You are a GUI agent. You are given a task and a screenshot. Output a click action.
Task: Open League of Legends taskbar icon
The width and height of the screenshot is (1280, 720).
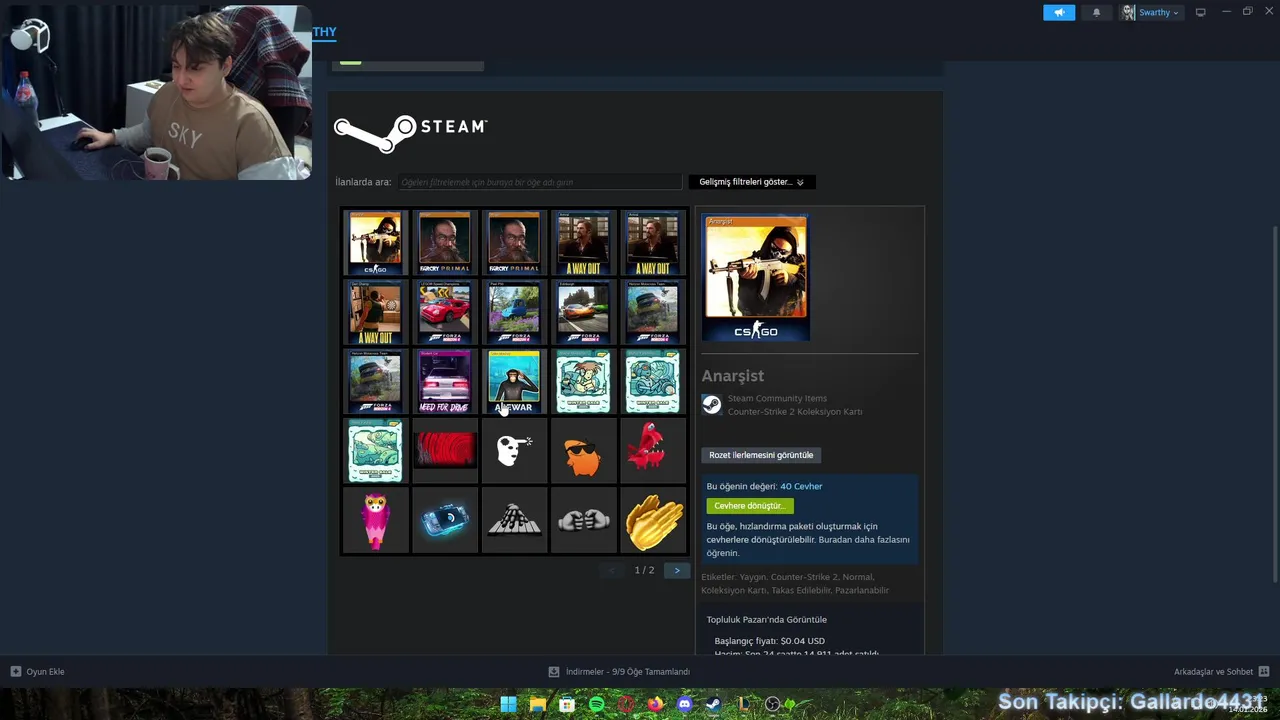click(743, 704)
